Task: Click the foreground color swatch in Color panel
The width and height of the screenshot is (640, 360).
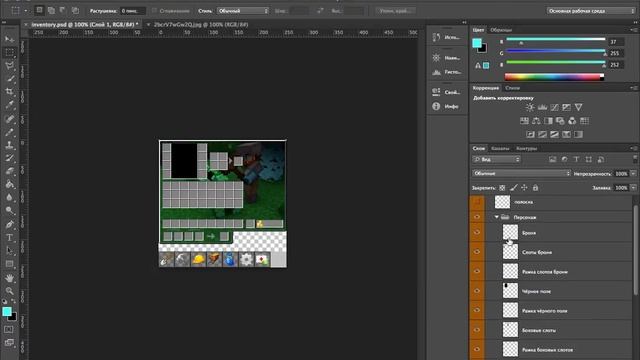Action: pyautogui.click(x=477, y=43)
